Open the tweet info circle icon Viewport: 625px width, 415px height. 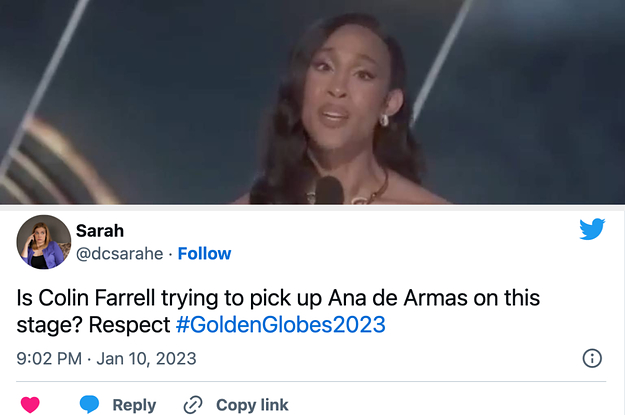click(x=591, y=358)
